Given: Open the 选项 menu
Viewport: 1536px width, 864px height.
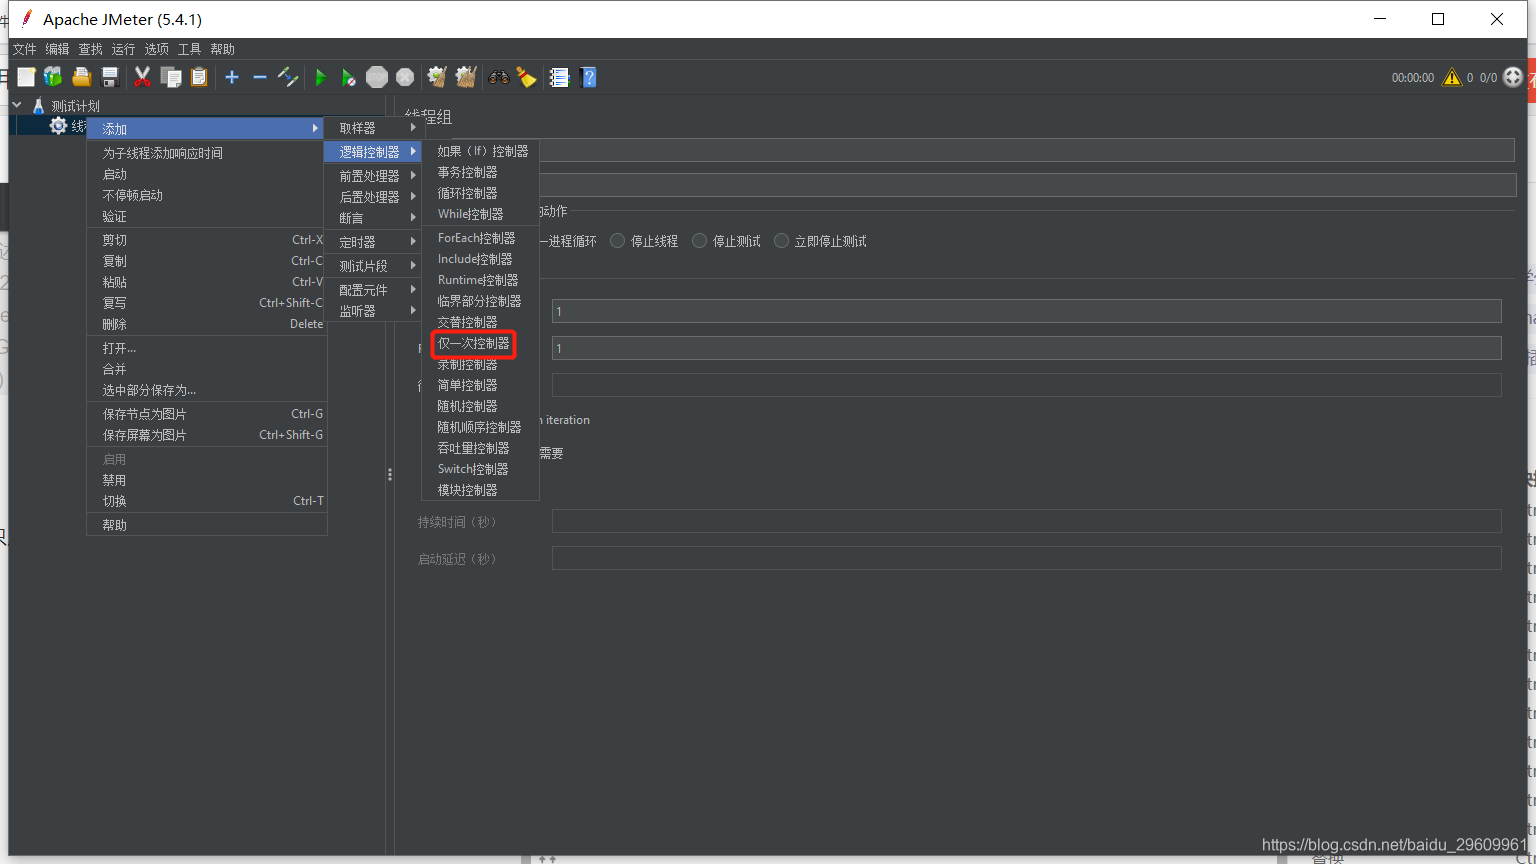Looking at the screenshot, I should (156, 48).
